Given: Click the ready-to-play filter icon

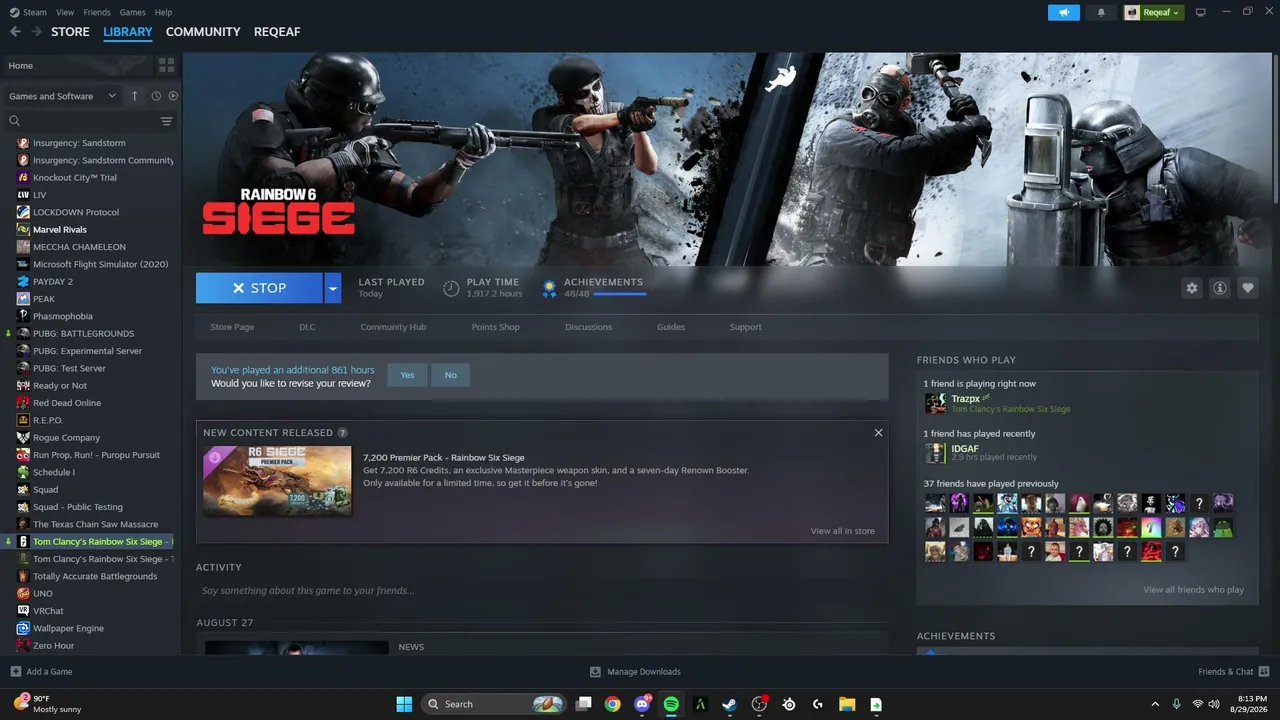Looking at the screenshot, I should click(x=173, y=96).
